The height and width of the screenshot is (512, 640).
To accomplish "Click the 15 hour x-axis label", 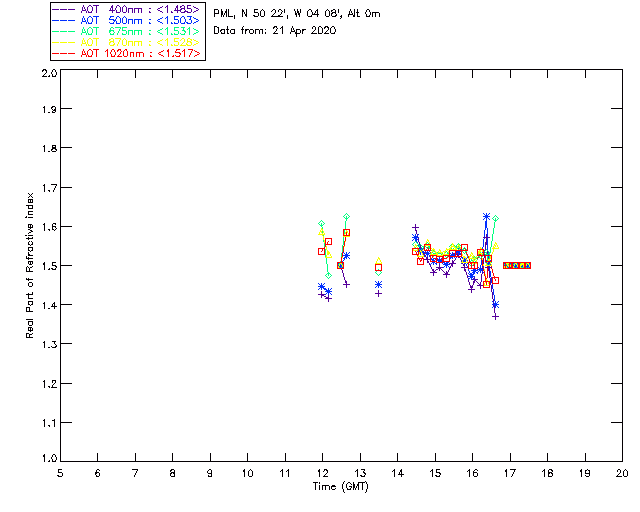I will [x=435, y=473].
